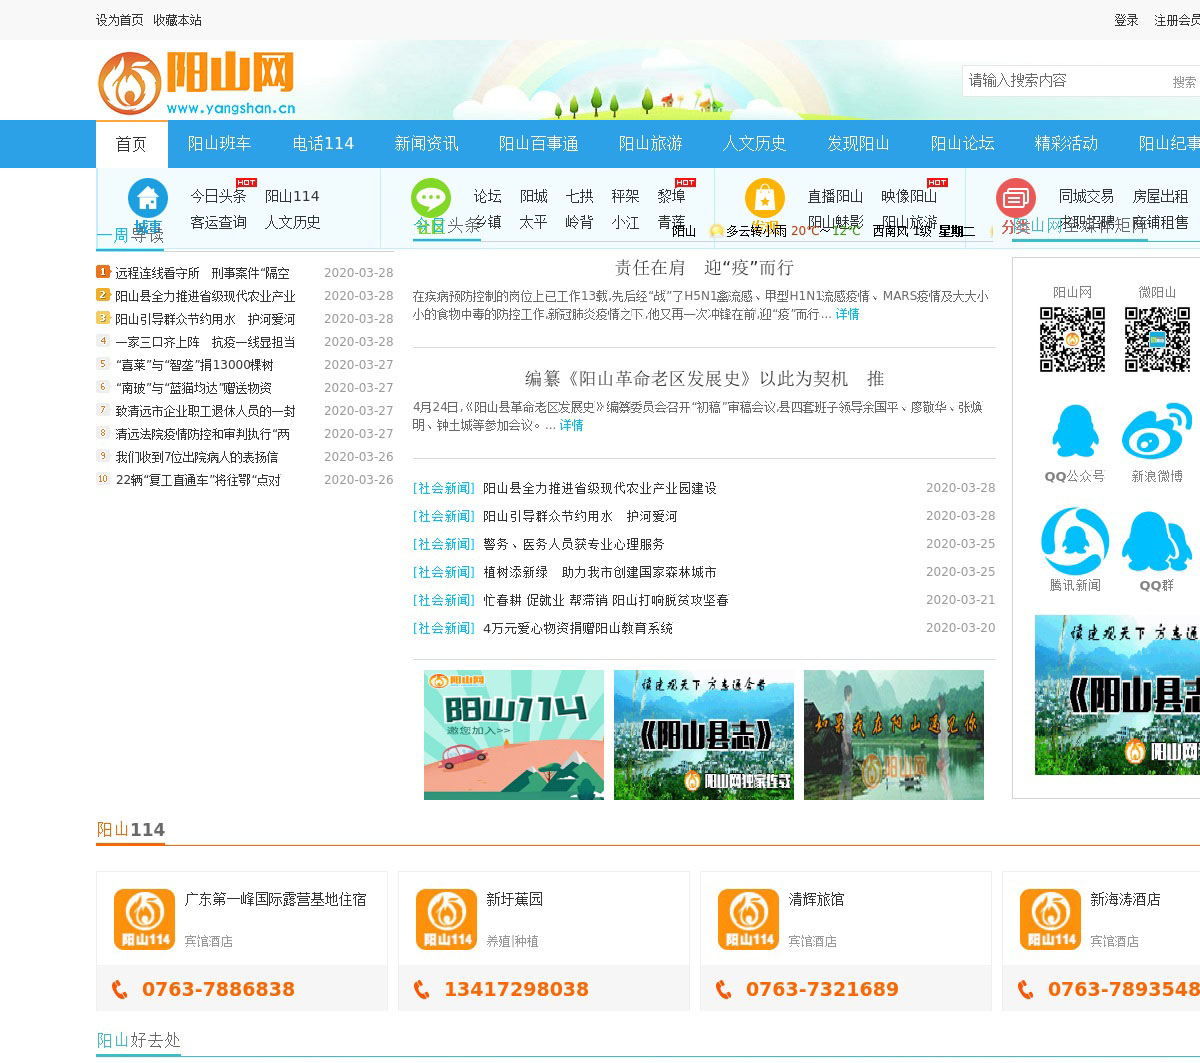Click the 登录 link in top bar
This screenshot has width=1200, height=1063.
coord(1126,20)
